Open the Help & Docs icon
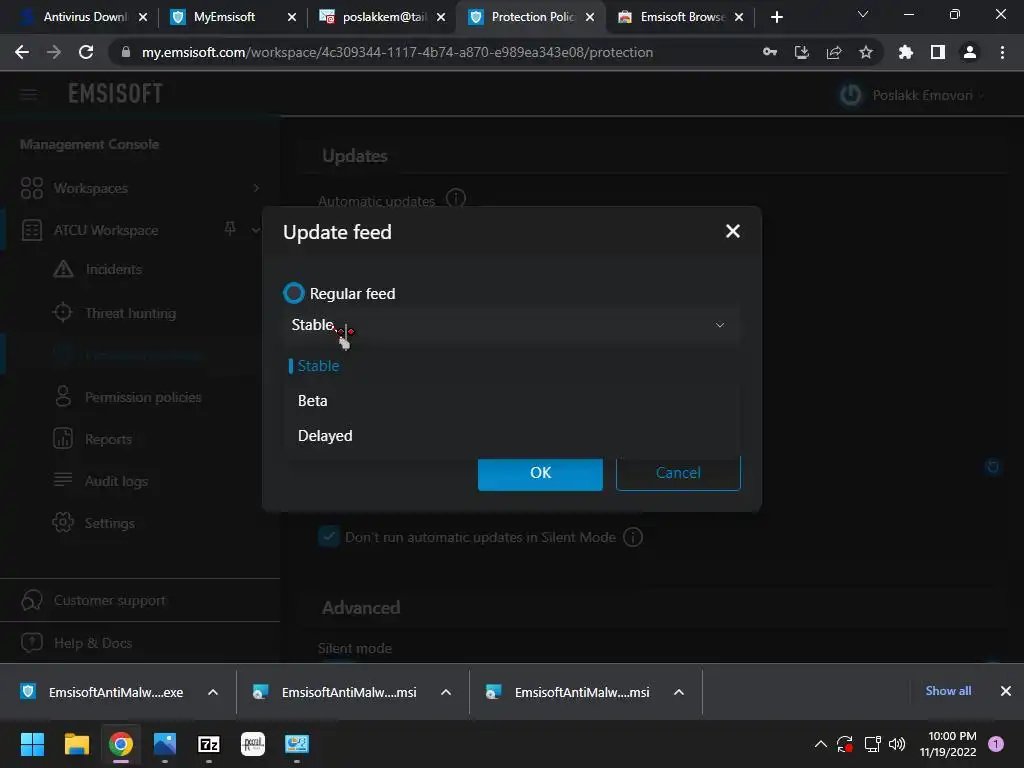Screen dimensions: 1024x768 click(31, 643)
